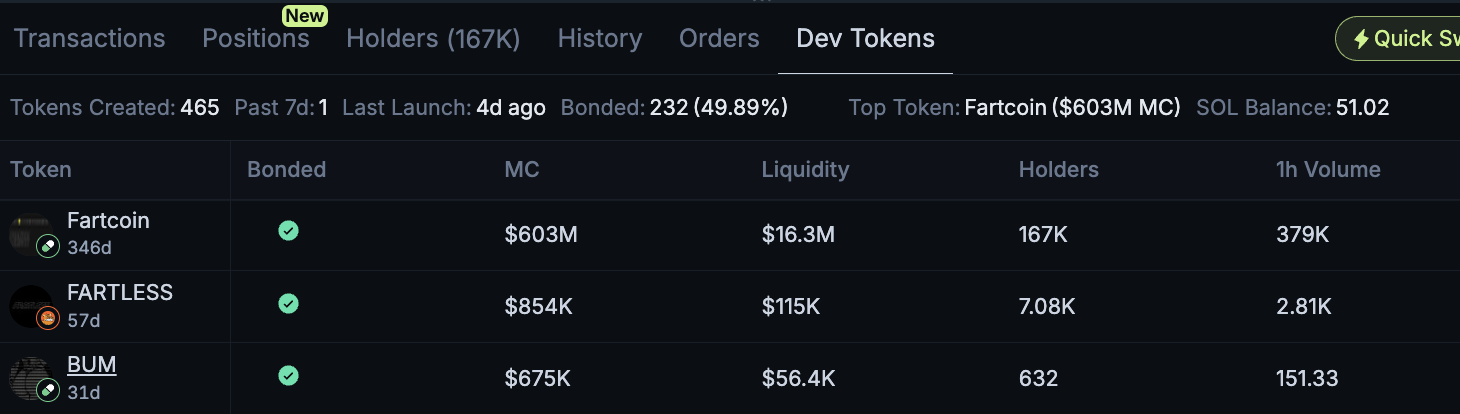Switch to the Transactions tab

(90, 39)
